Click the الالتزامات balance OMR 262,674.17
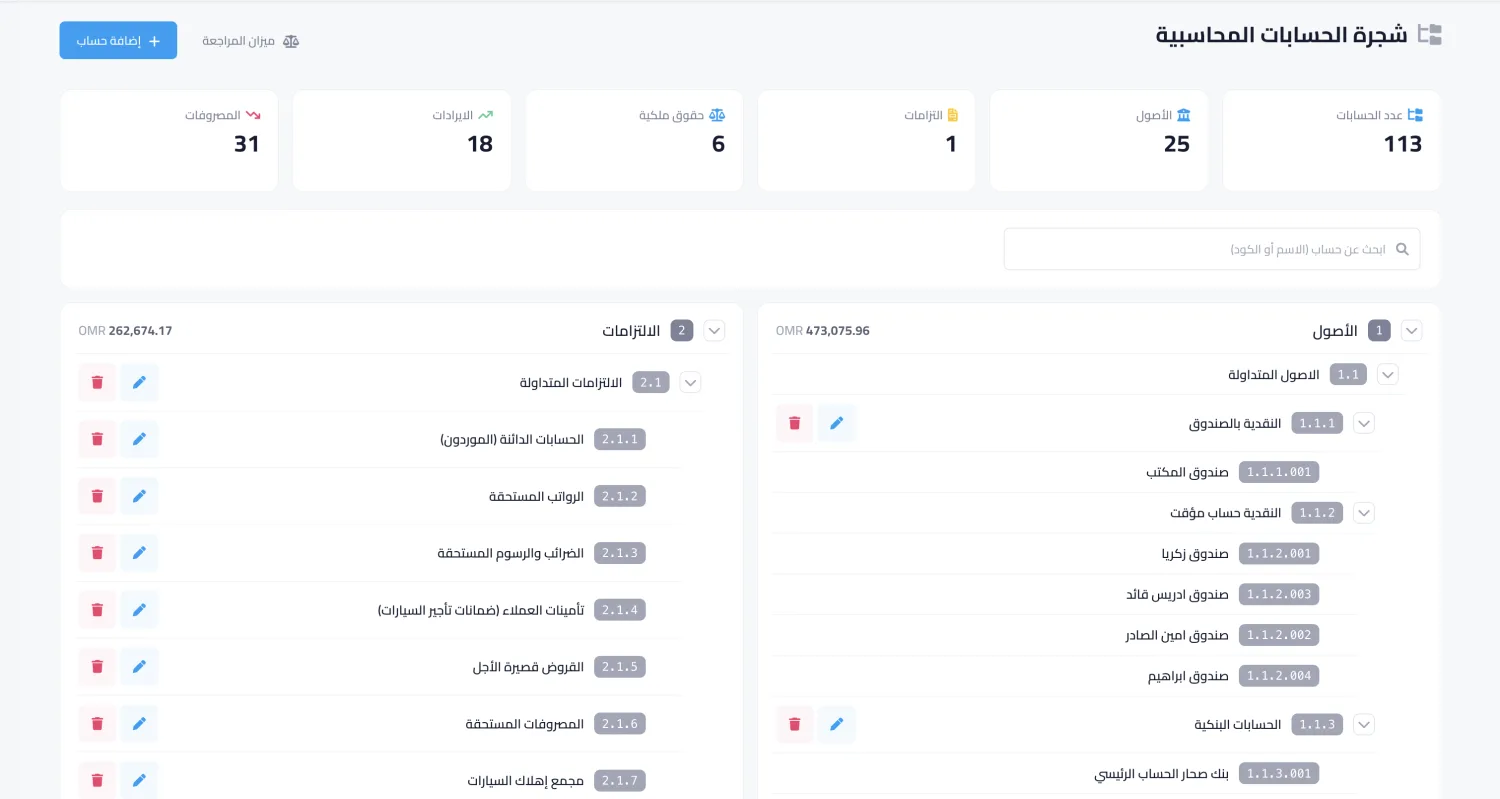The height and width of the screenshot is (799, 1500). [125, 330]
